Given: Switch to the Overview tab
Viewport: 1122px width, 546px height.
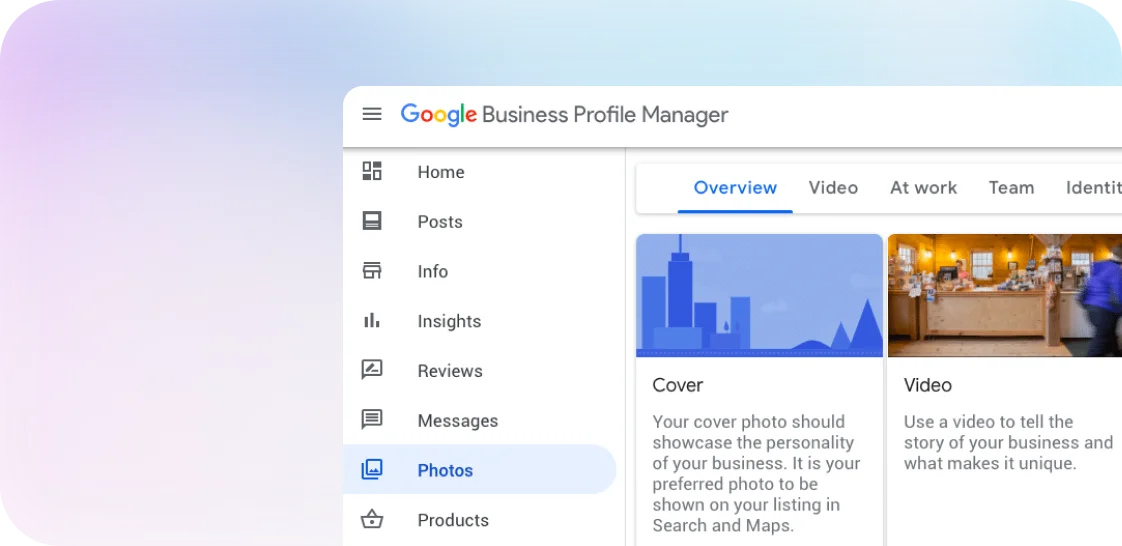Looking at the screenshot, I should tap(735, 188).
